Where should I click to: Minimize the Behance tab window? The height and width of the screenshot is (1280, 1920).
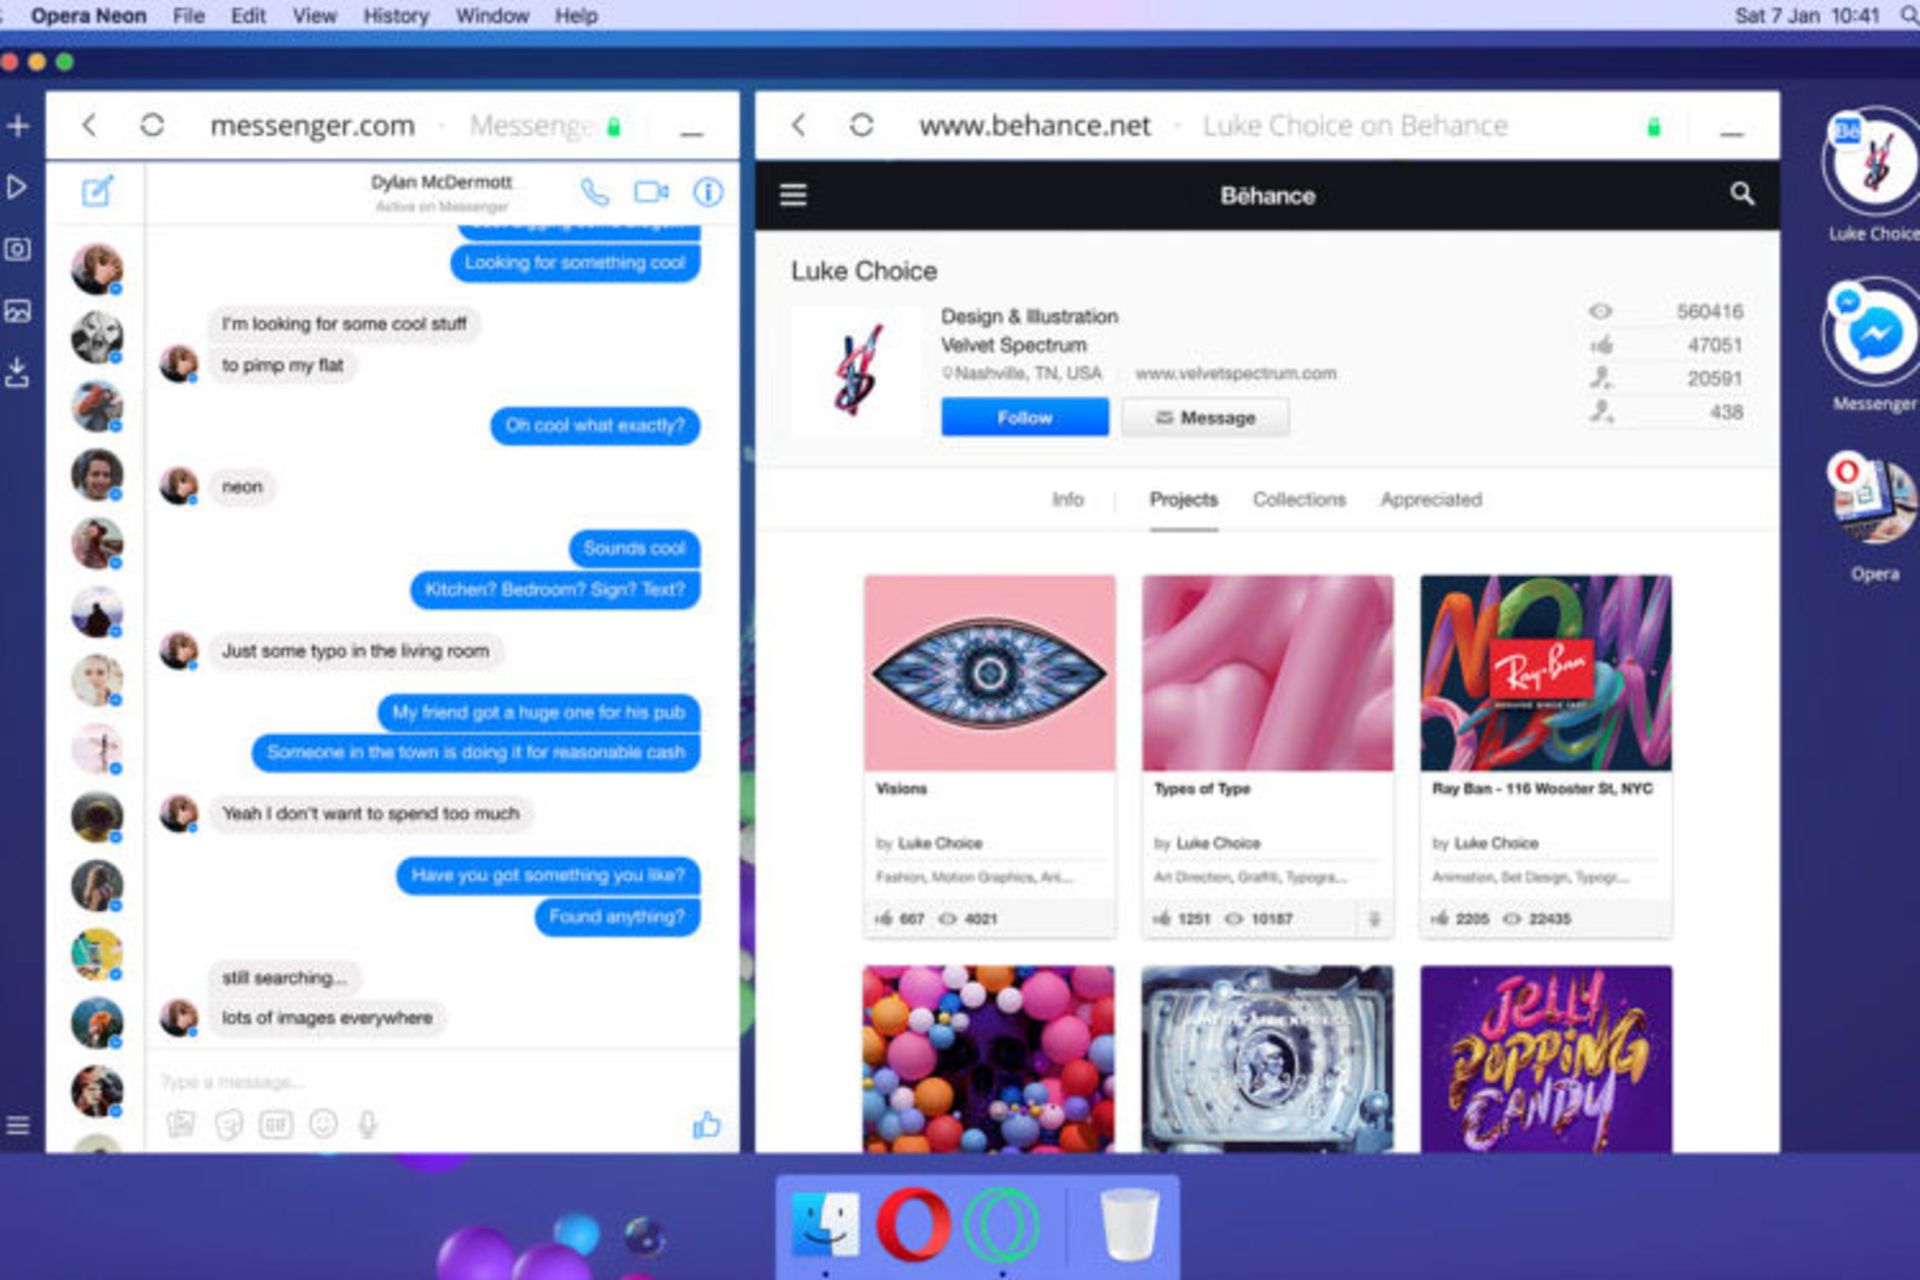point(1732,131)
